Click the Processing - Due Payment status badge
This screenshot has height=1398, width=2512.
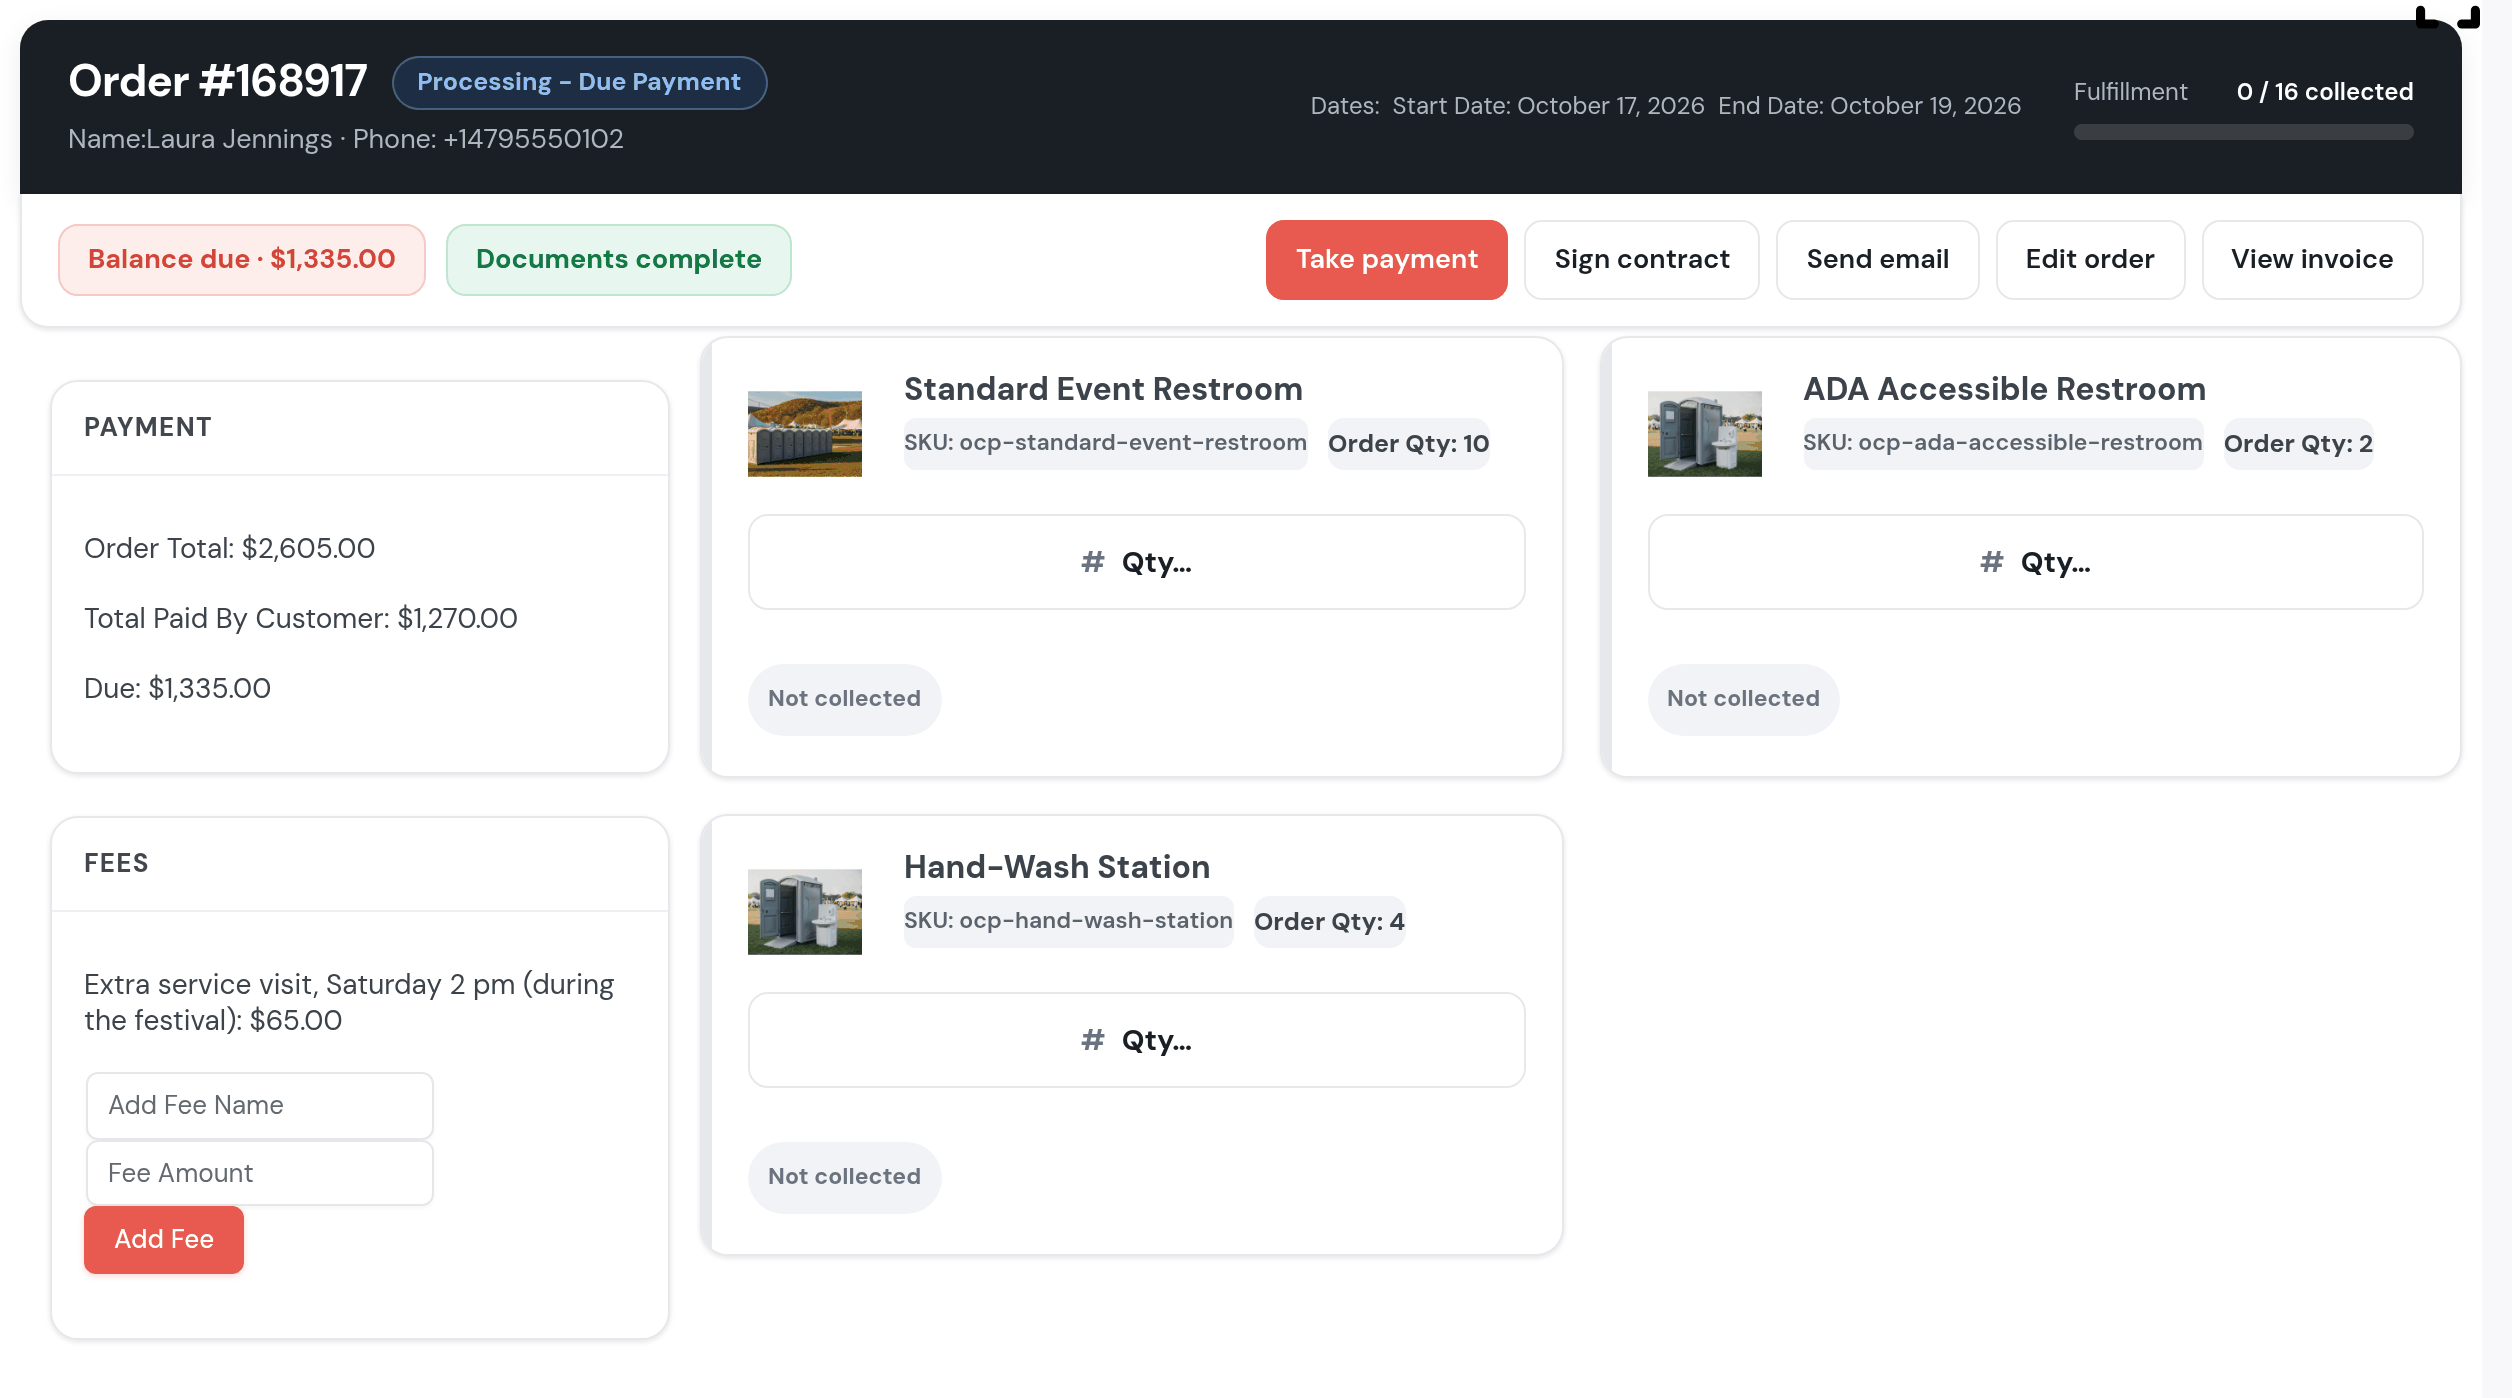coord(579,83)
